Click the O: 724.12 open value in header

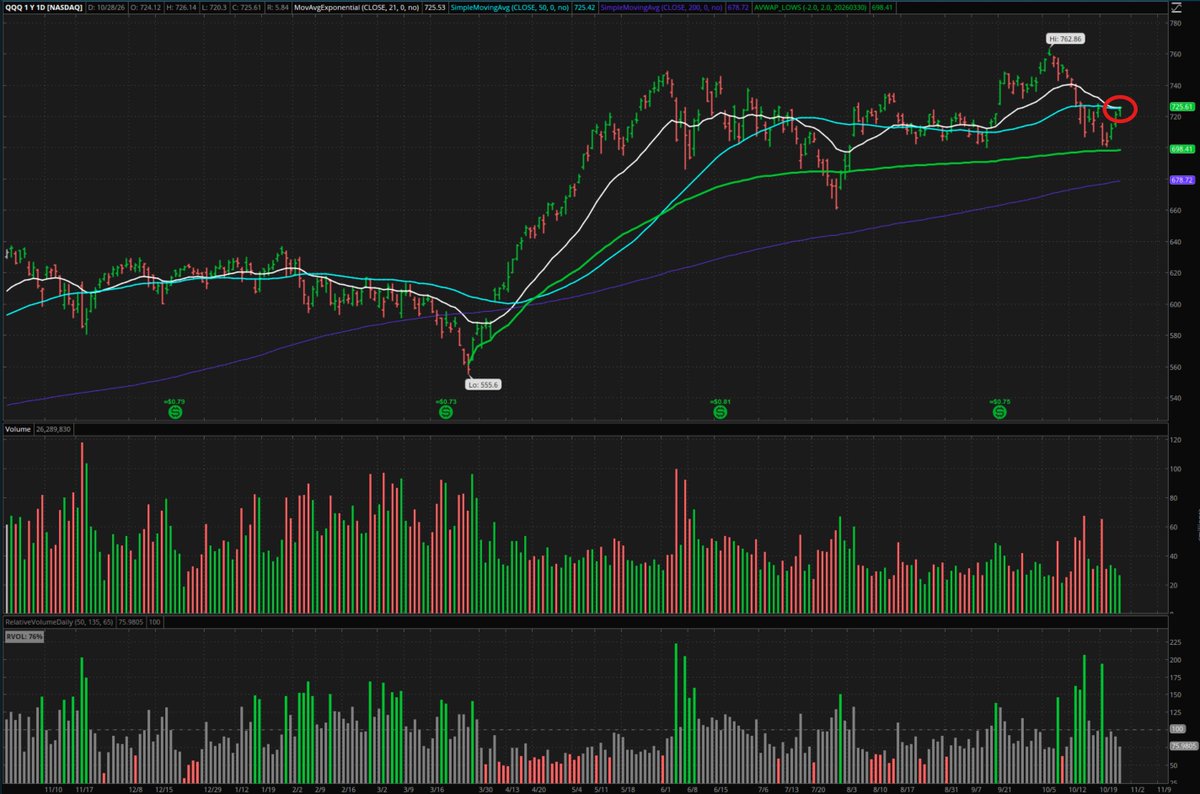coord(145,8)
